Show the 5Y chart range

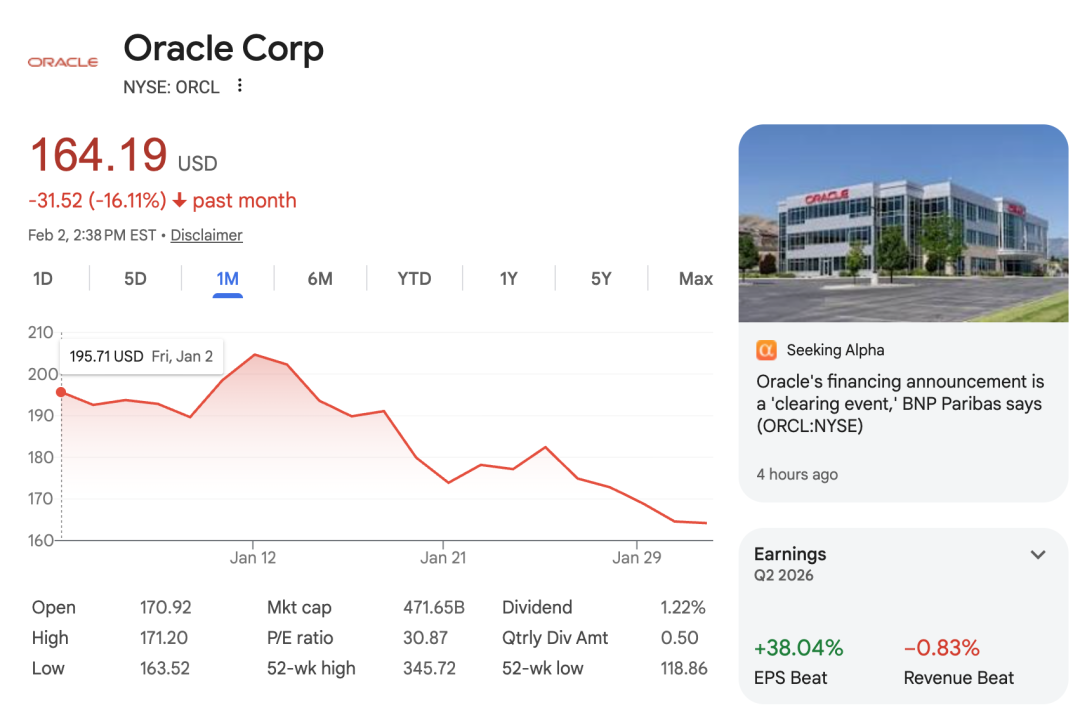(601, 279)
